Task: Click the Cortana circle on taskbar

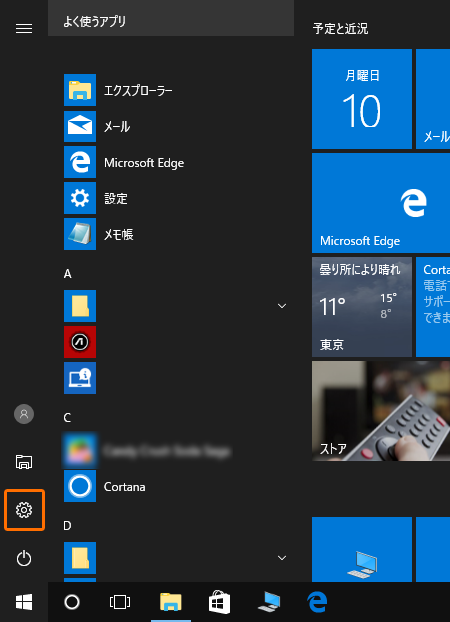Action: pos(72,602)
